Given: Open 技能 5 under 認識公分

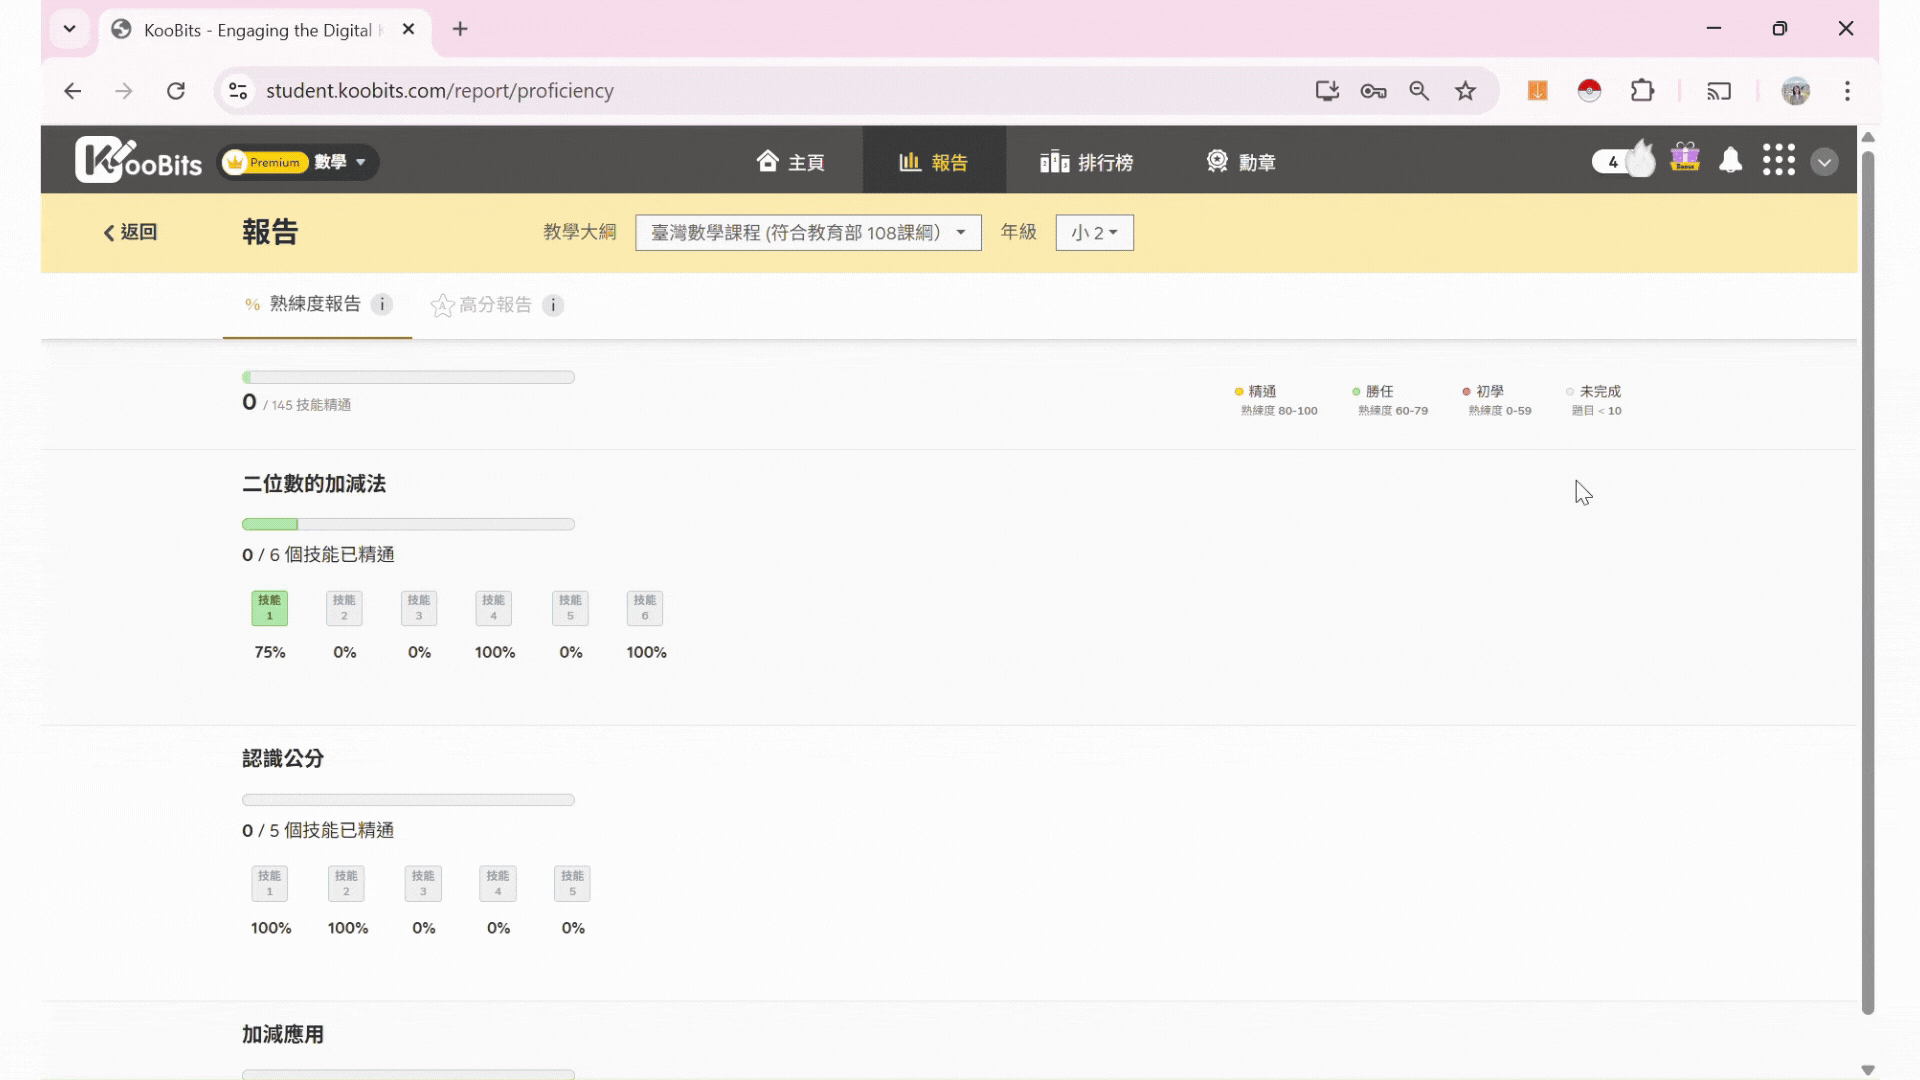Looking at the screenshot, I should (573, 884).
